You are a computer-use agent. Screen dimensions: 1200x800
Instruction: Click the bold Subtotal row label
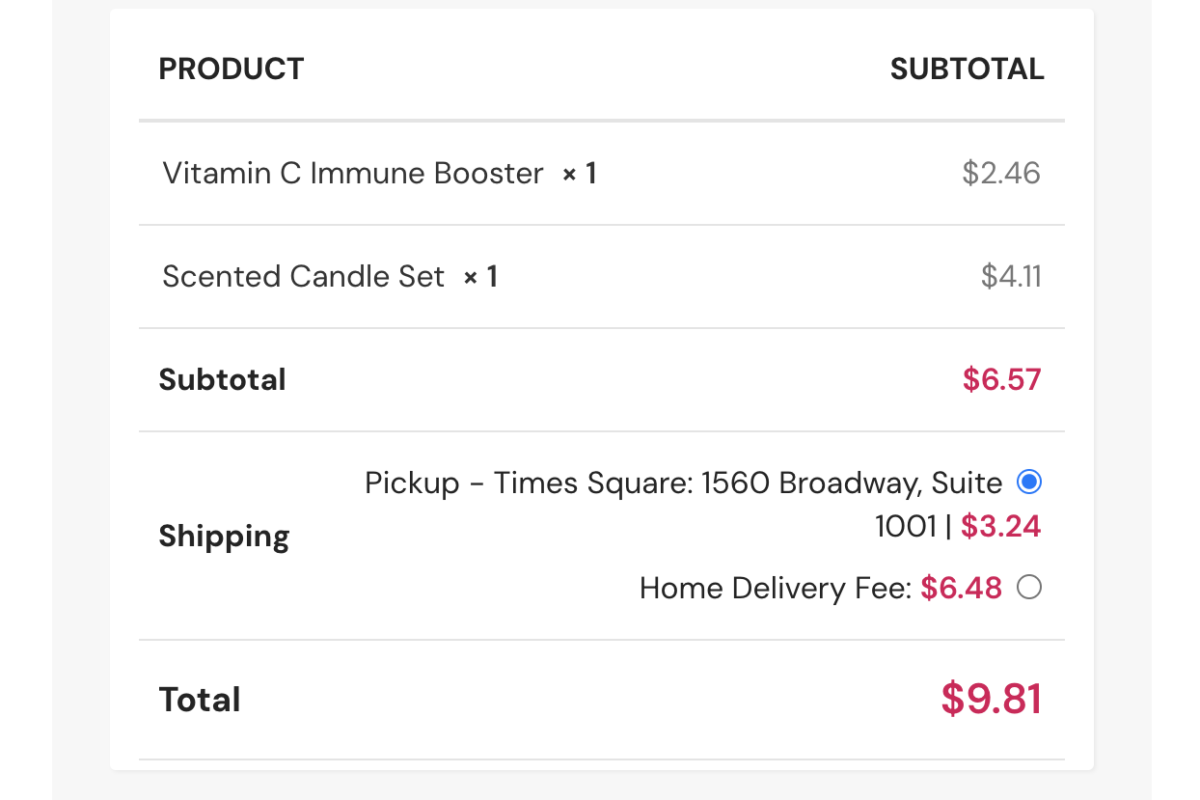pyautogui.click(x=222, y=380)
